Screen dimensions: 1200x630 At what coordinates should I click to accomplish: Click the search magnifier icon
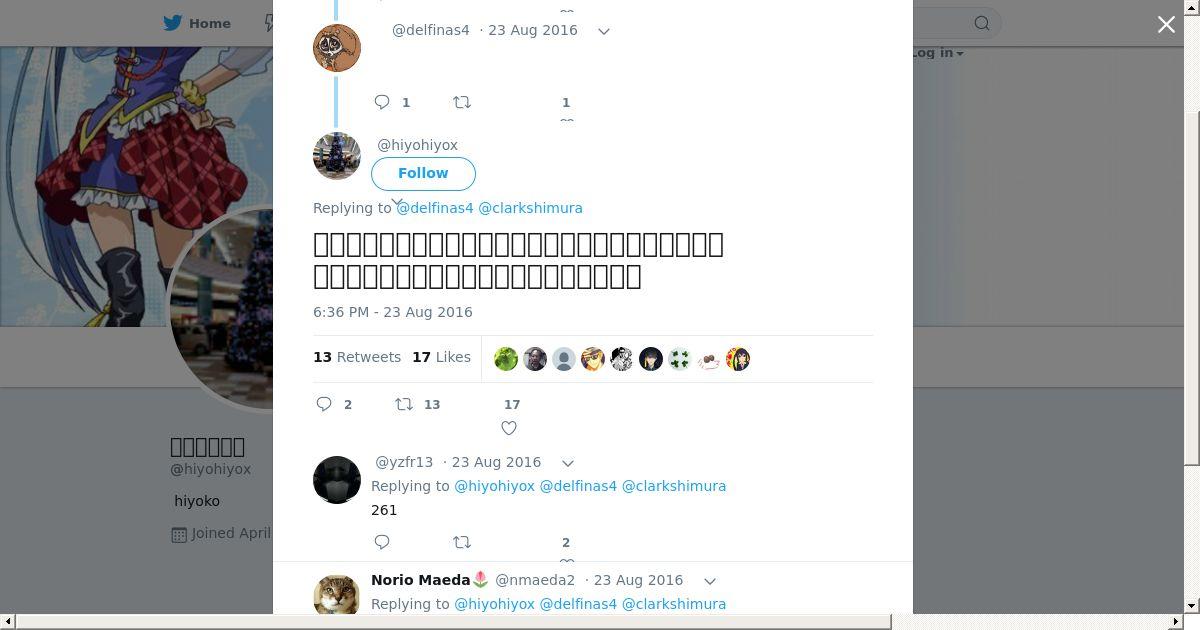coord(982,23)
